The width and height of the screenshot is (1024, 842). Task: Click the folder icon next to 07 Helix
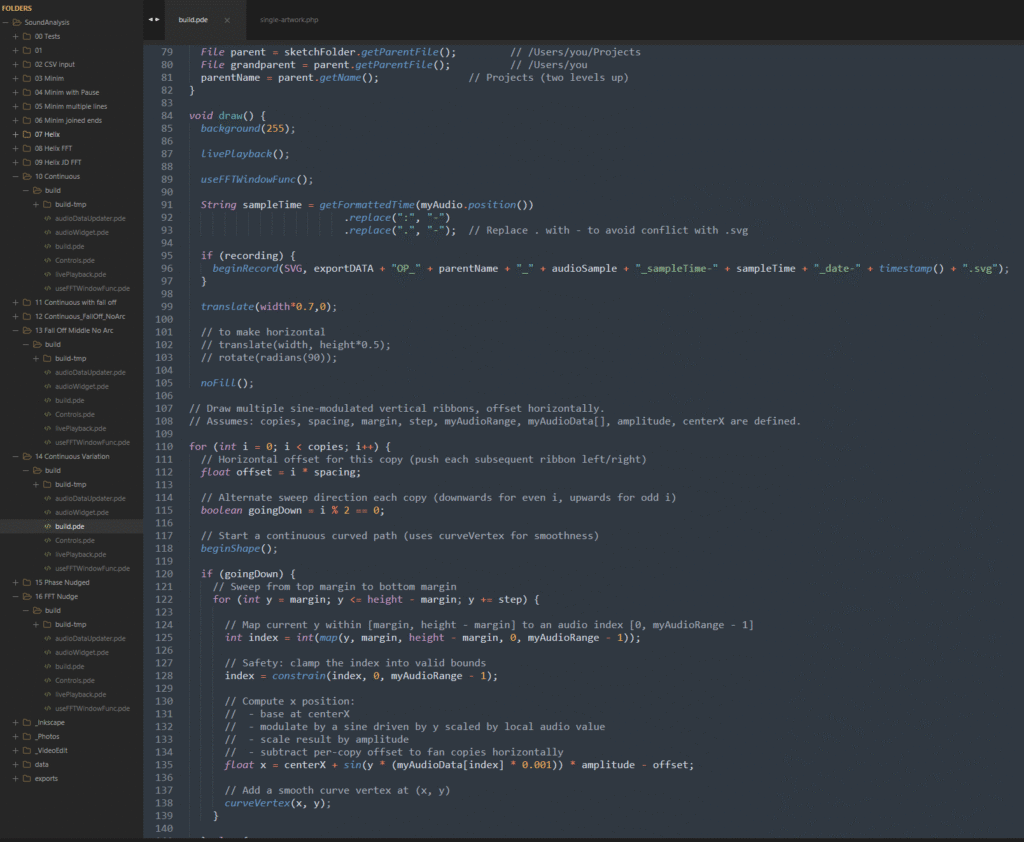[27, 134]
